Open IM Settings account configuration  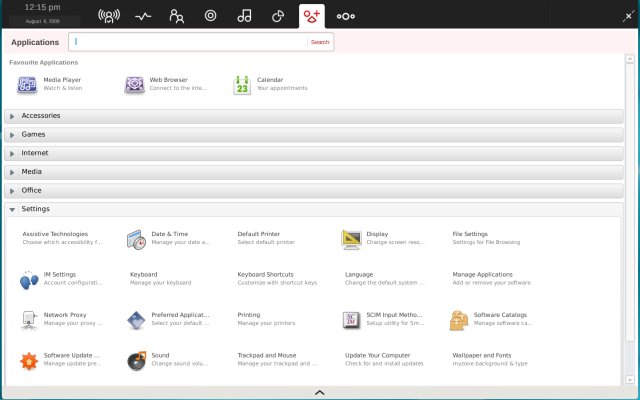(x=30, y=279)
